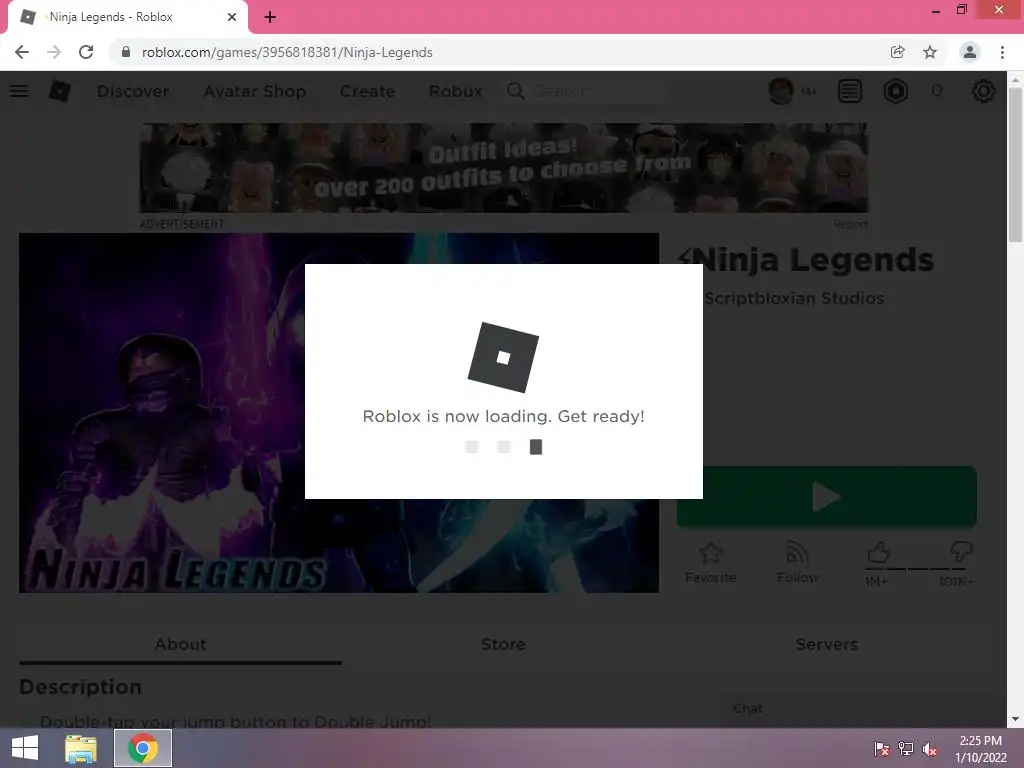1024x768 pixels.
Task: Open File Explorer from the taskbar
Action: point(81,748)
